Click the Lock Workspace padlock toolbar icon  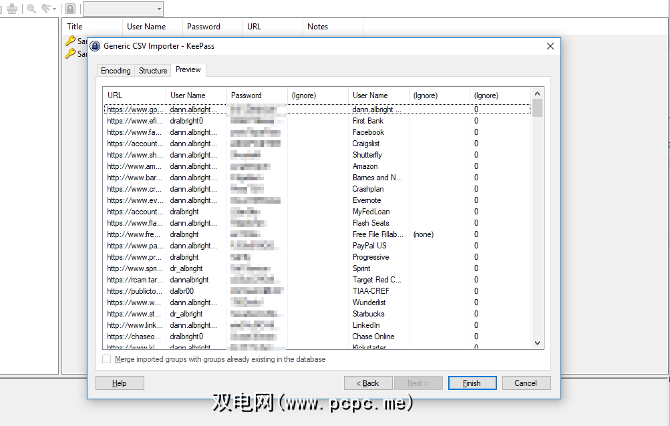coord(71,8)
